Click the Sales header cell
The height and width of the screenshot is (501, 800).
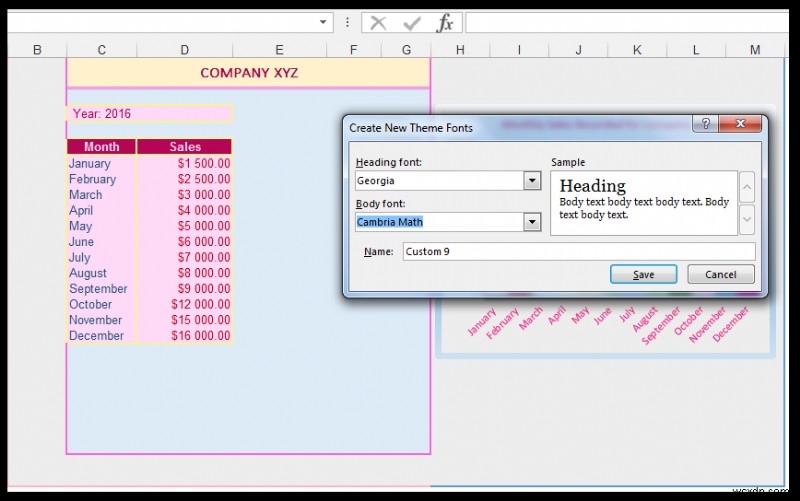[185, 146]
